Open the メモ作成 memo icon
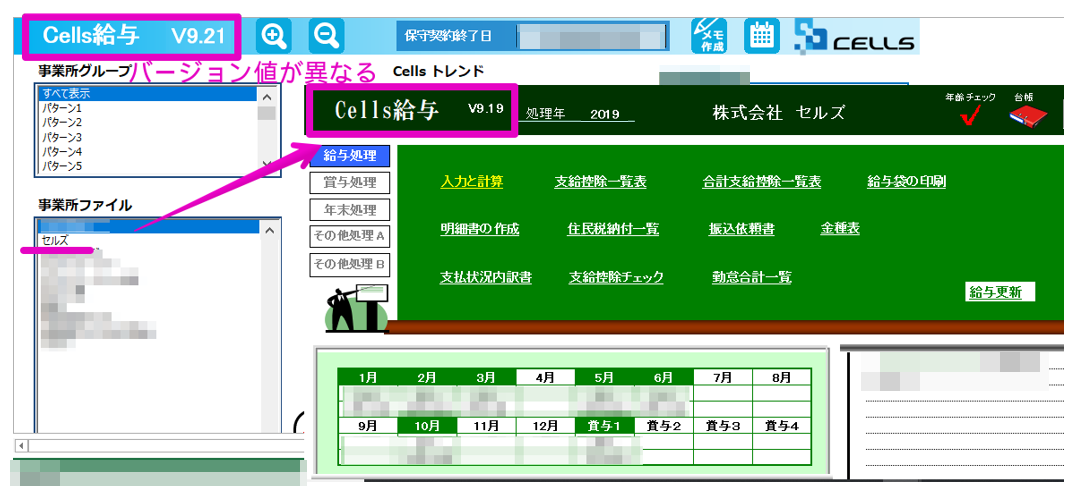Image resolution: width=1076 pixels, height=492 pixels. click(x=709, y=36)
